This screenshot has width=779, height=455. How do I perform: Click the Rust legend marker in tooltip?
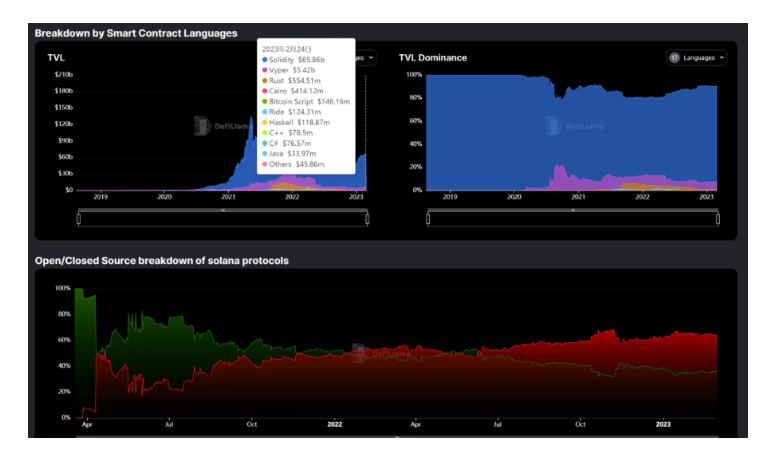pos(264,81)
